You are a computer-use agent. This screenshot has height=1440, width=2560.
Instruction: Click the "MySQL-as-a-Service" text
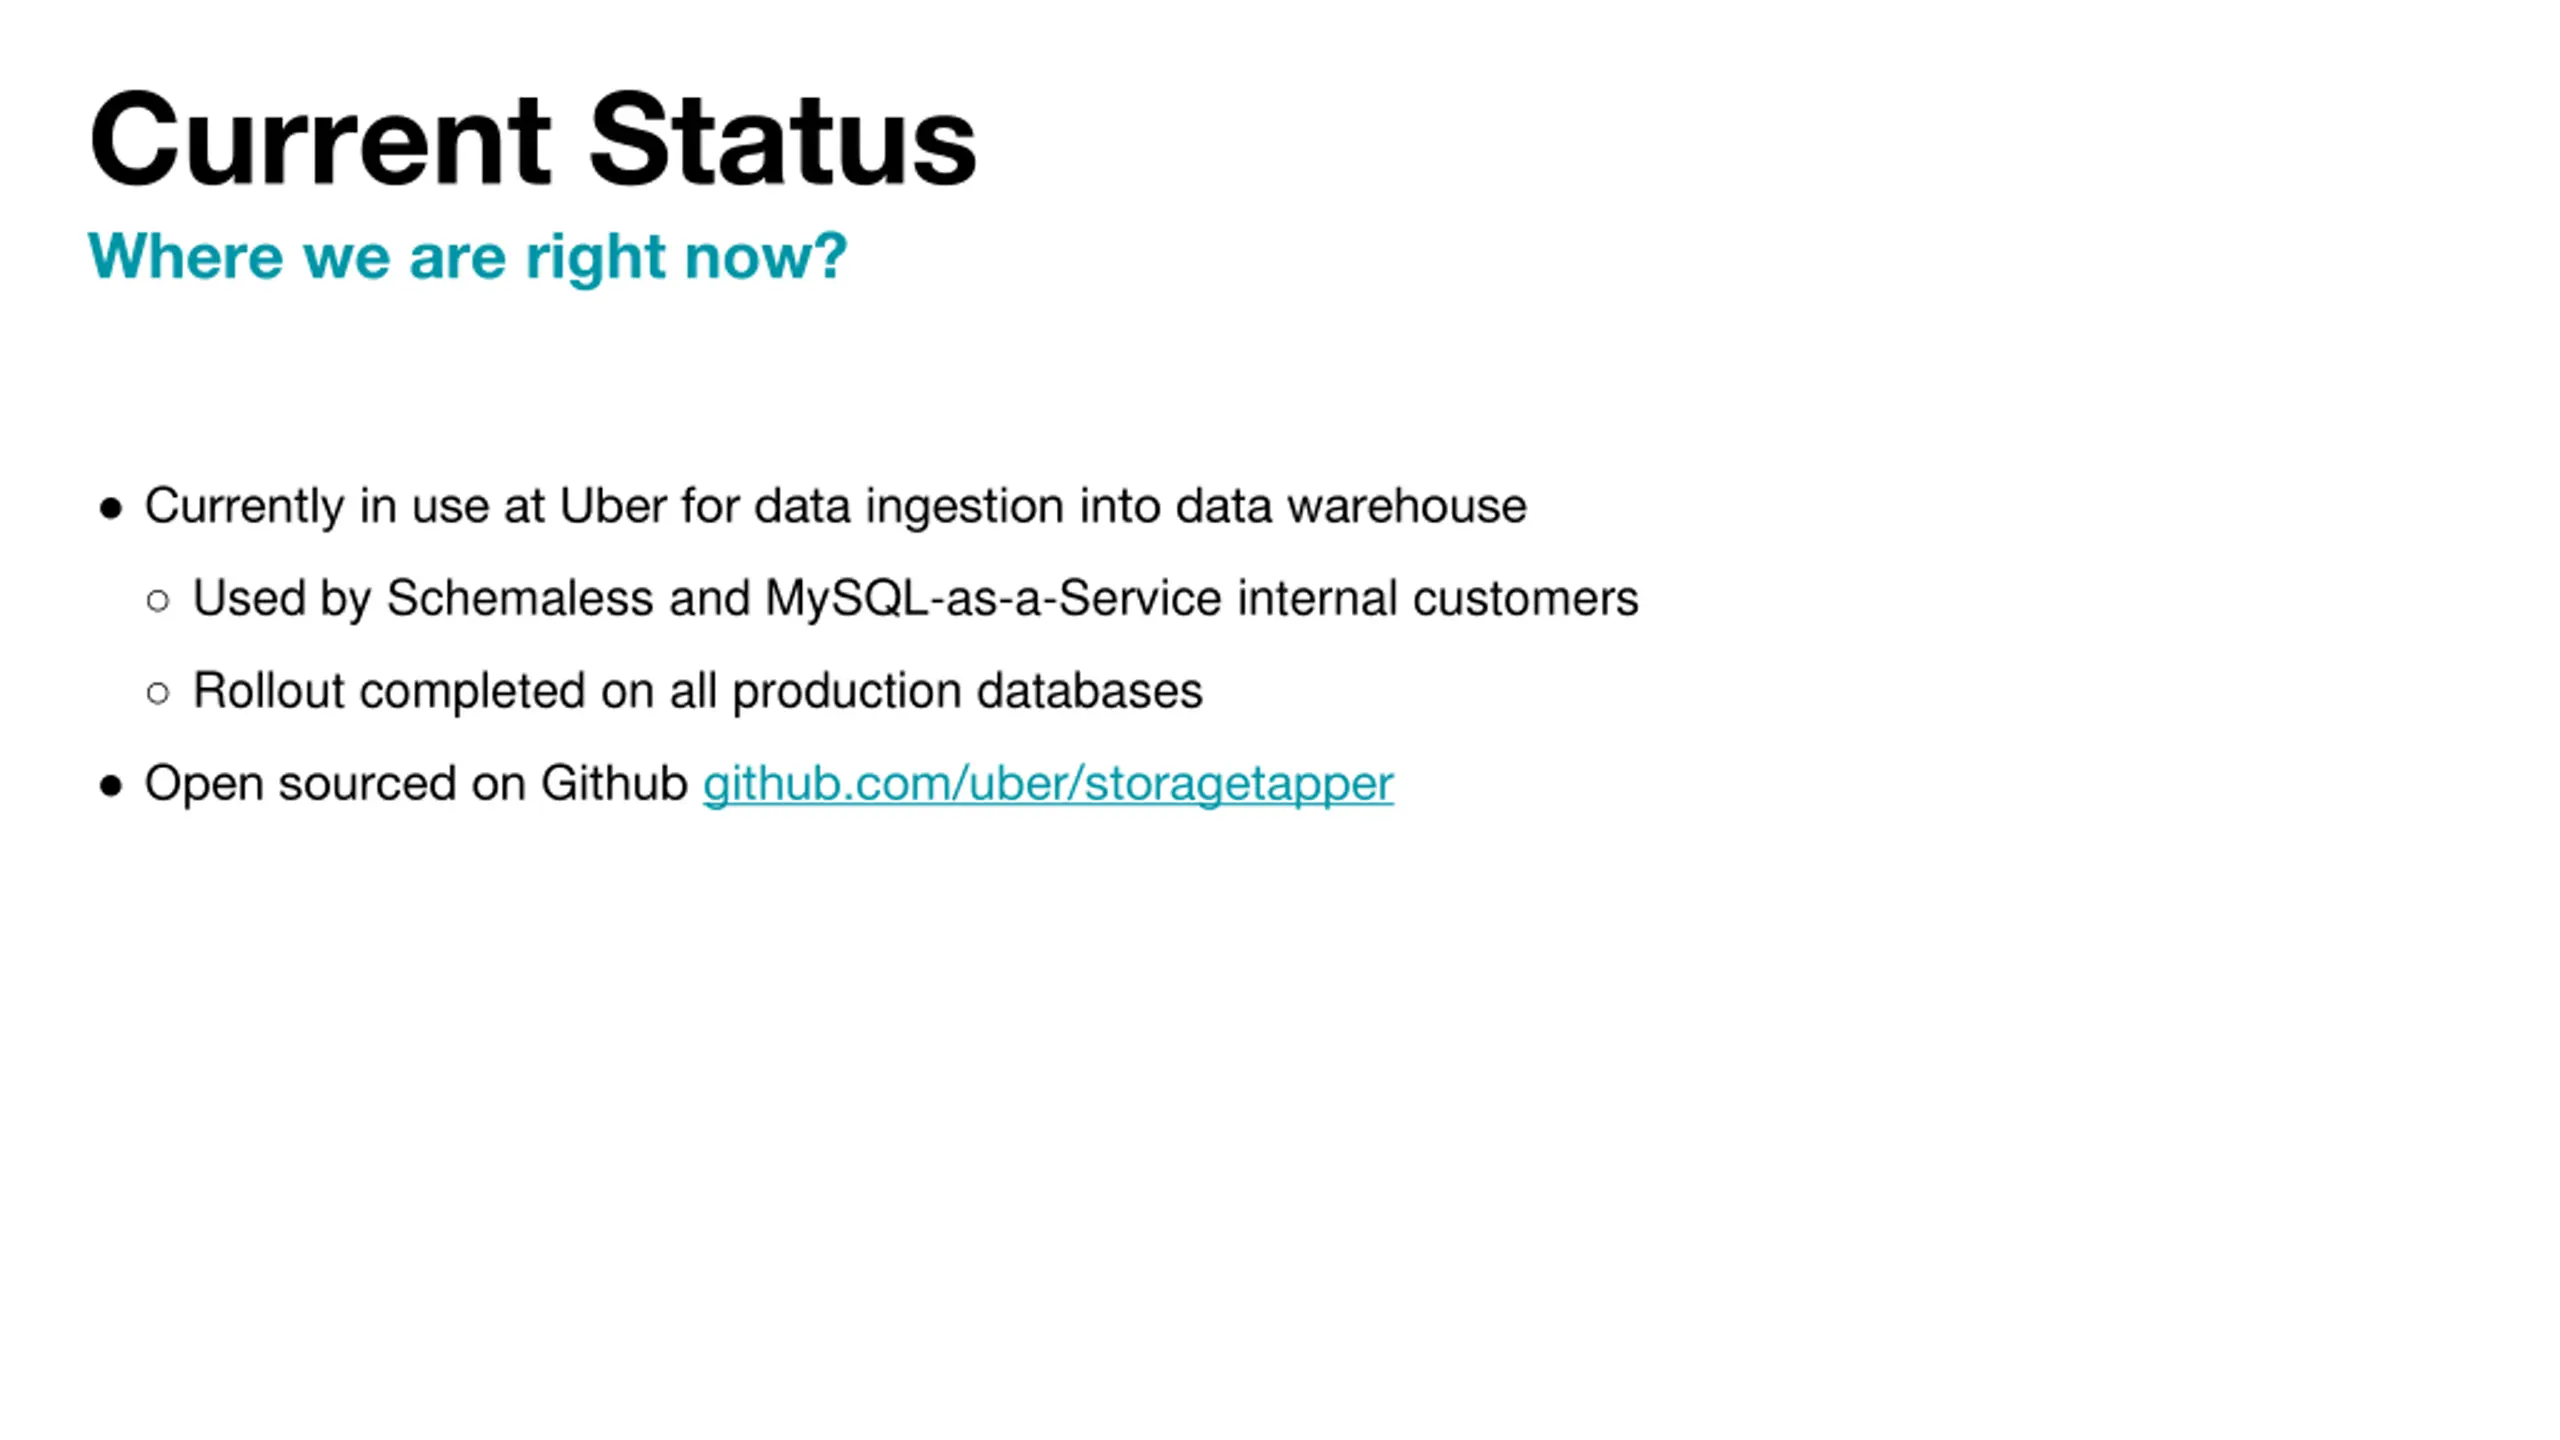pos(993,598)
